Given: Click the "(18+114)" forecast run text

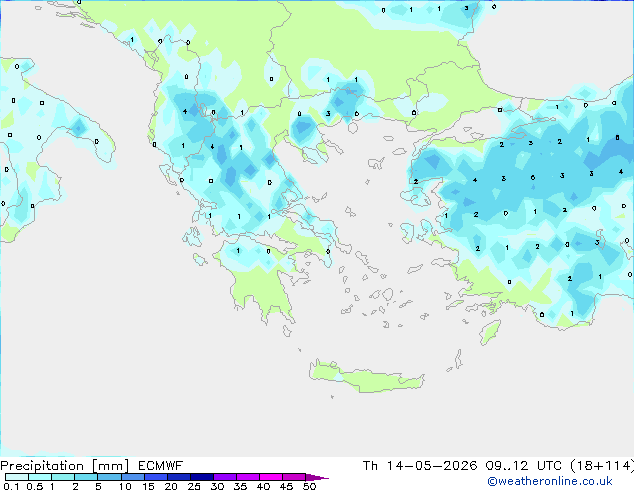Looking at the screenshot, I should click(x=602, y=466).
